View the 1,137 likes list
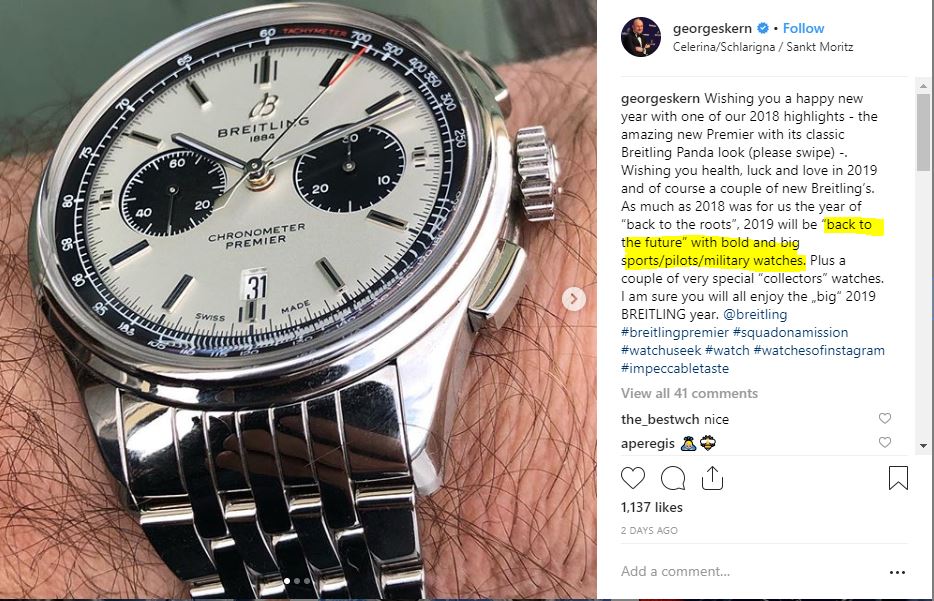The width and height of the screenshot is (934, 601). pyautogui.click(x=652, y=507)
